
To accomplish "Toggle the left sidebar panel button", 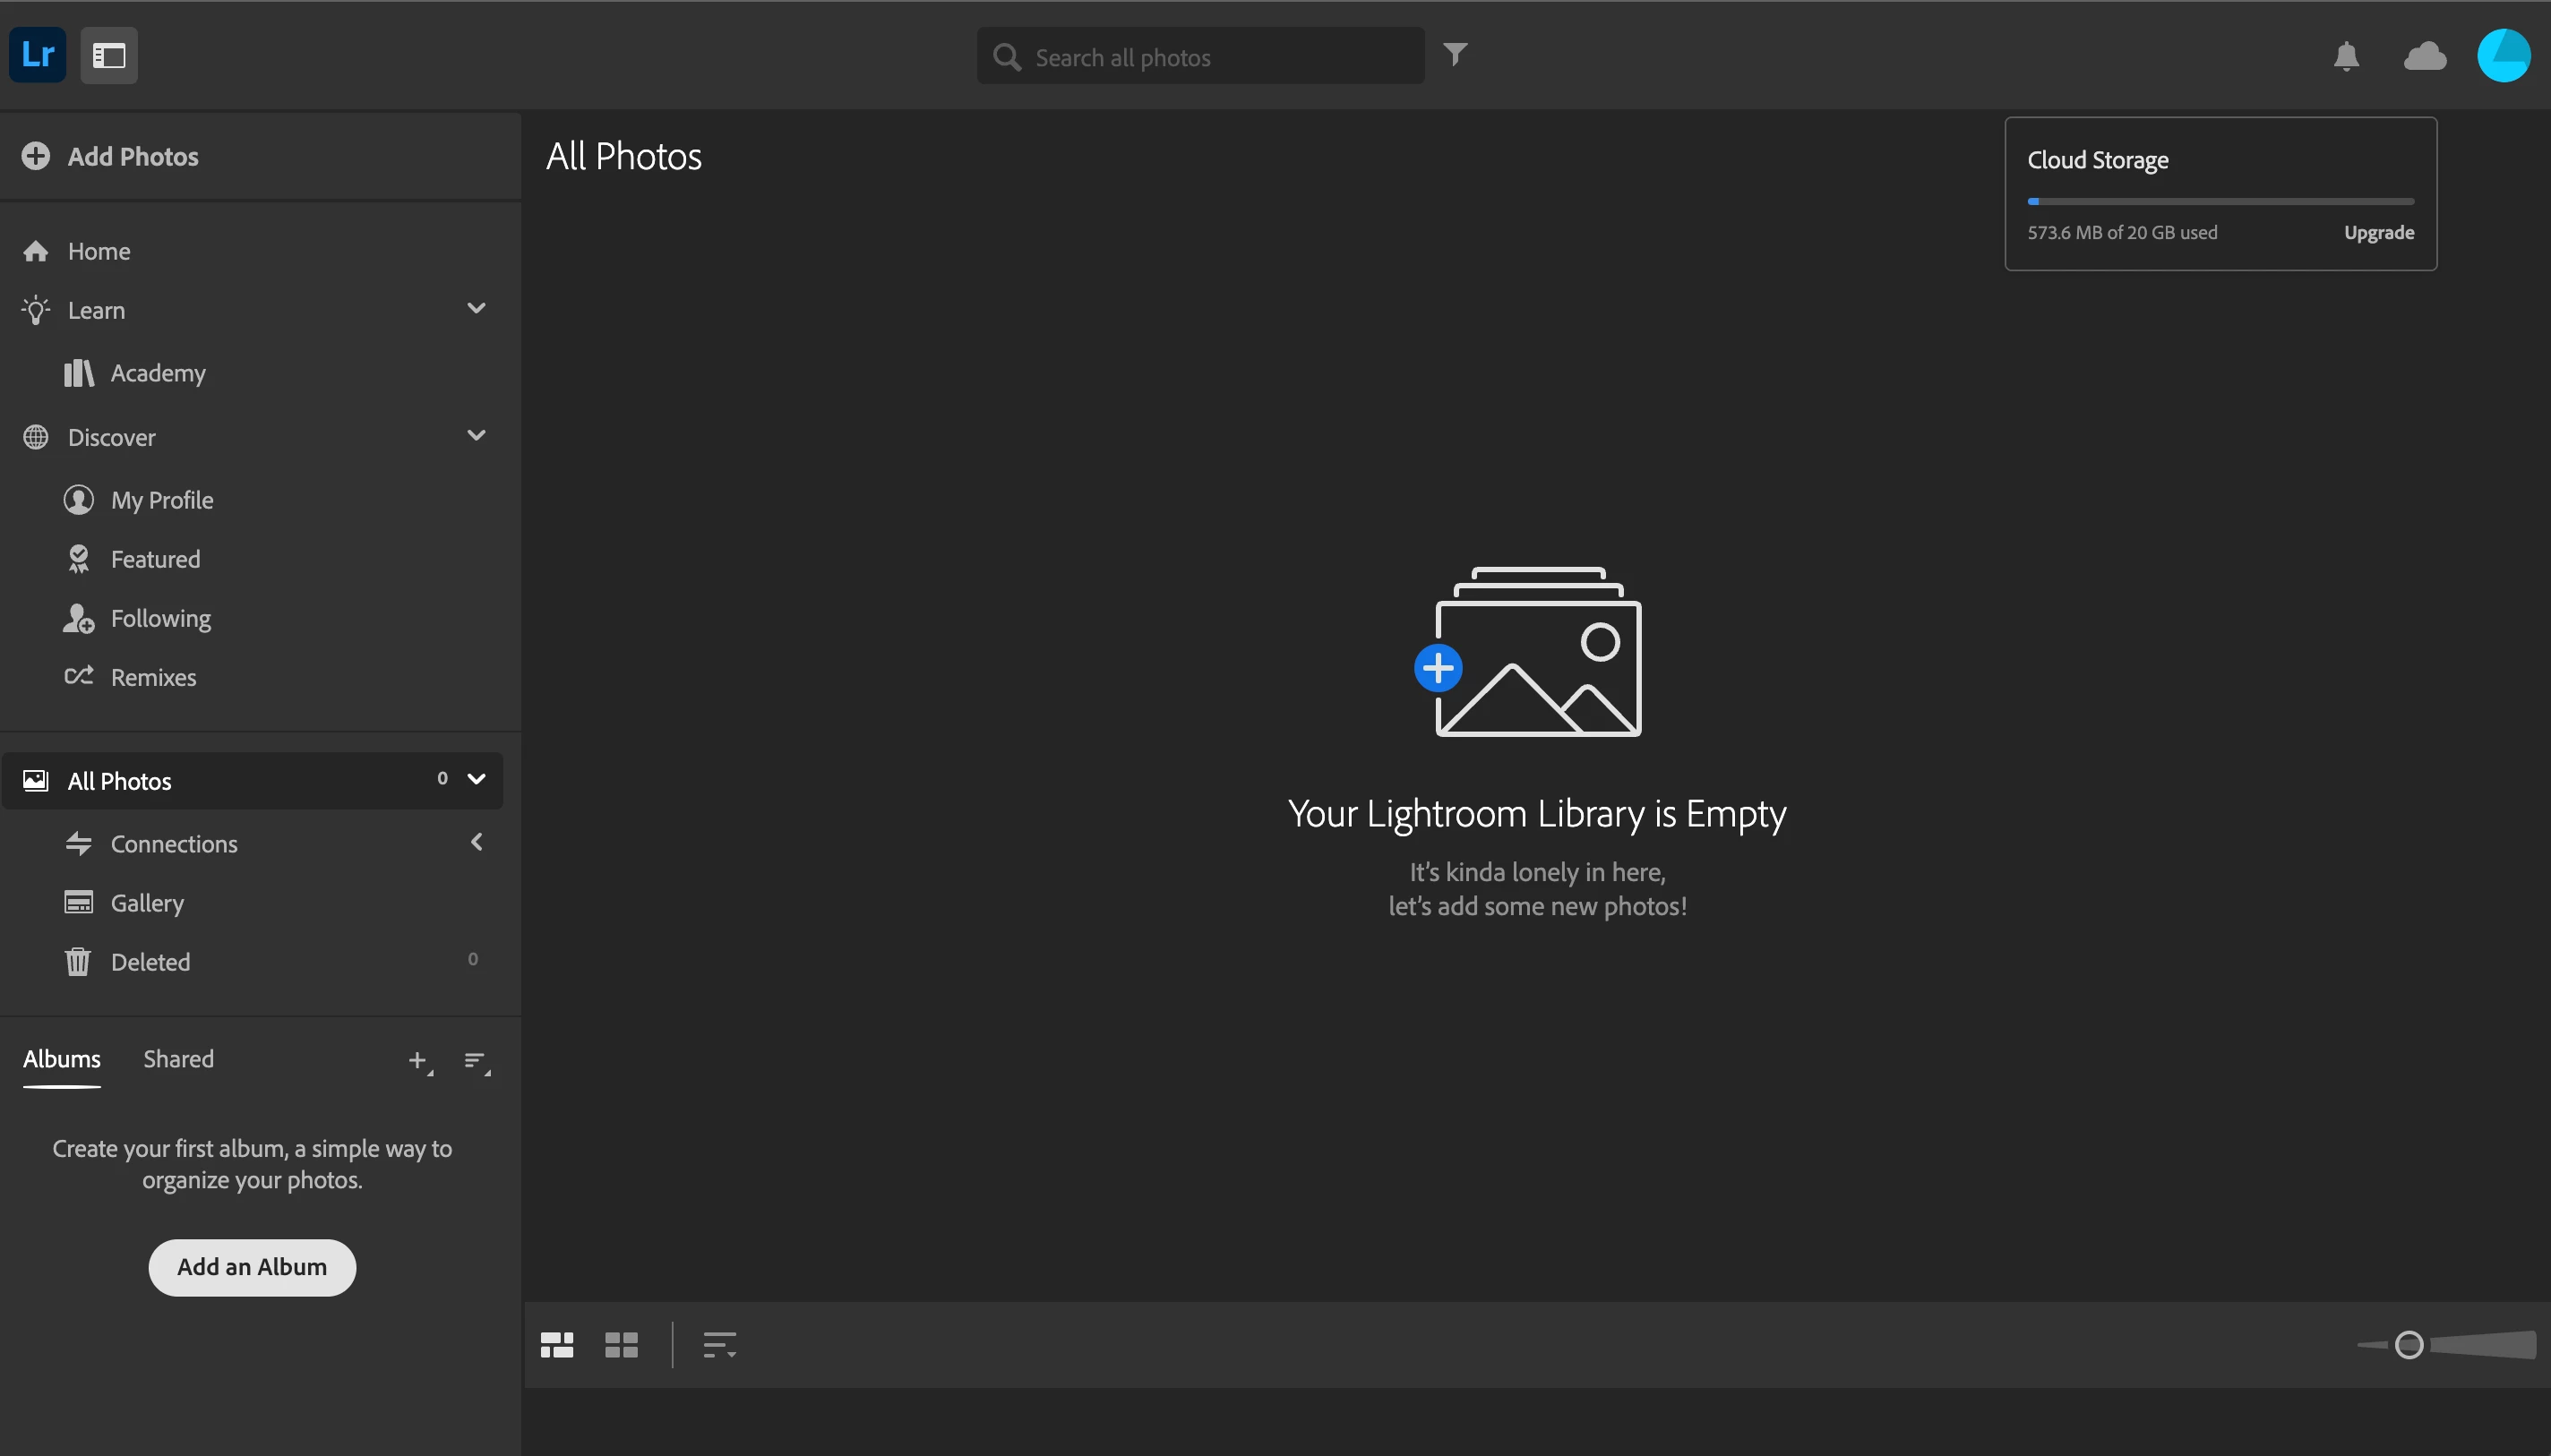I will pos(109,56).
